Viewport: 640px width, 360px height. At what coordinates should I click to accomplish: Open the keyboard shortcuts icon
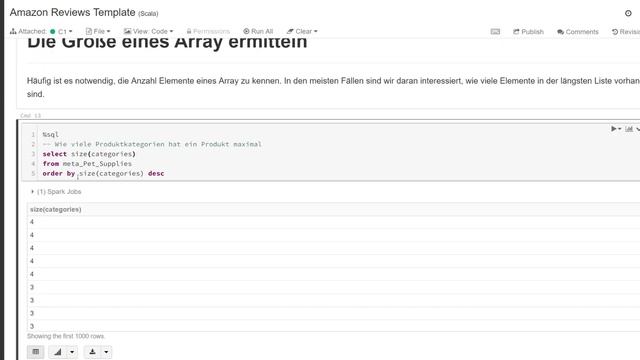click(x=495, y=31)
